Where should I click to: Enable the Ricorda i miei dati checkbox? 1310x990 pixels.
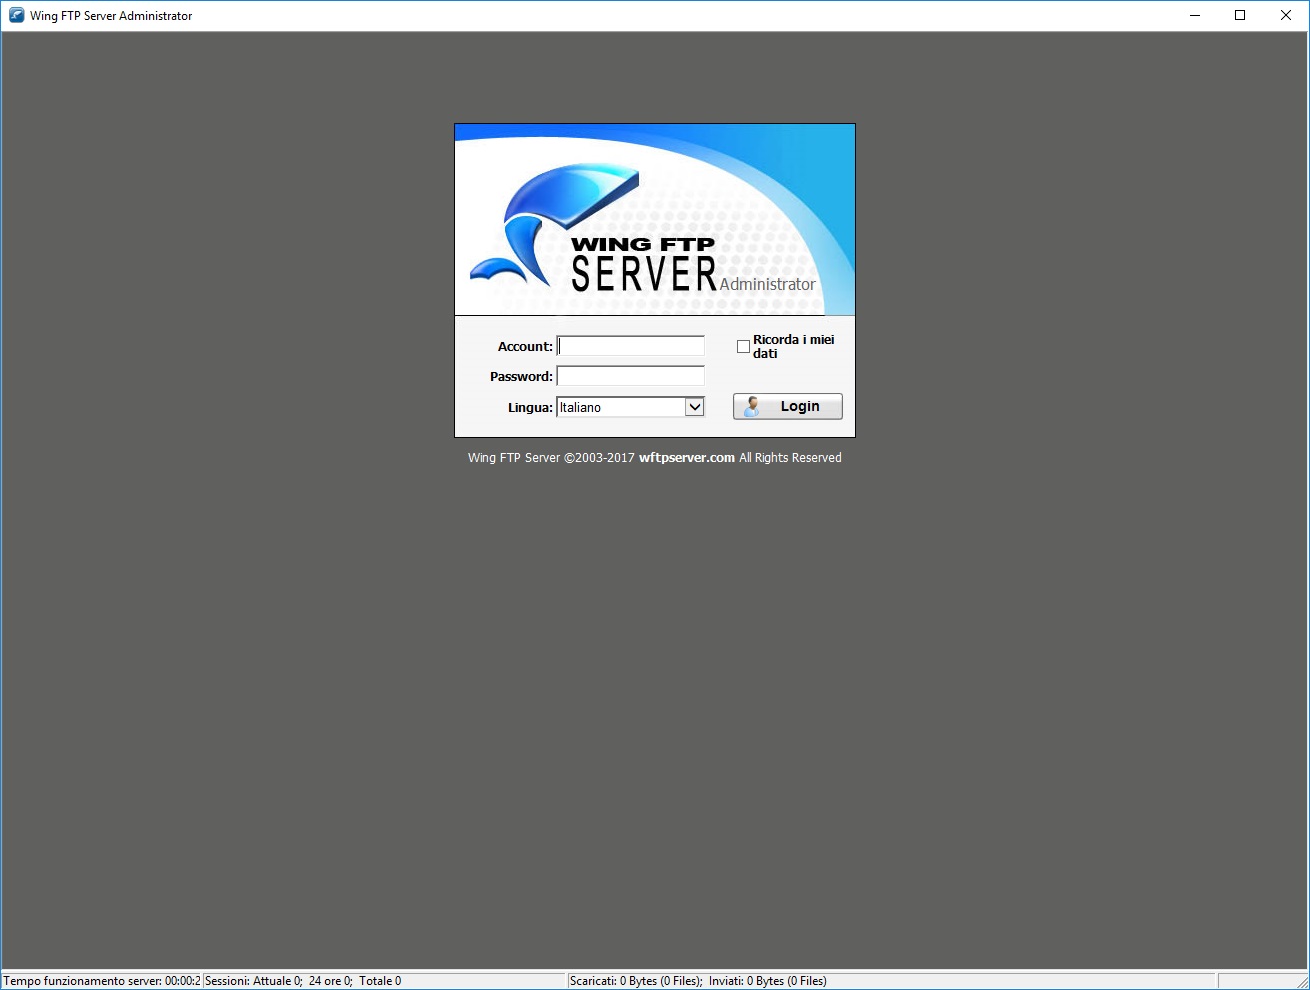(x=743, y=346)
